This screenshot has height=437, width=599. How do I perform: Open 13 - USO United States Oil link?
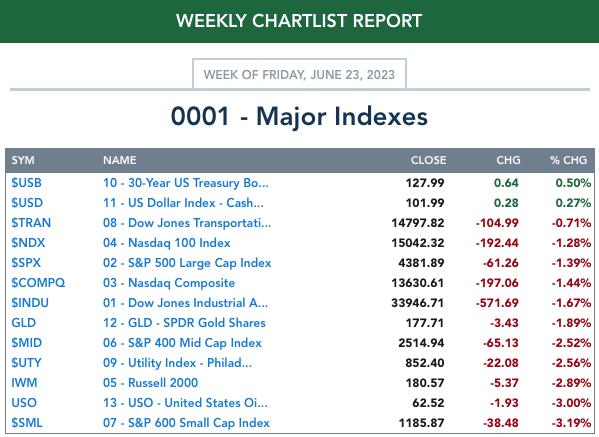[x=185, y=403]
